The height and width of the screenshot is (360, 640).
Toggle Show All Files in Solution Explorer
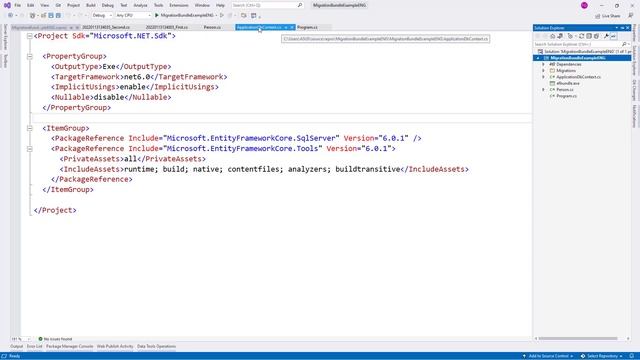point(596,36)
